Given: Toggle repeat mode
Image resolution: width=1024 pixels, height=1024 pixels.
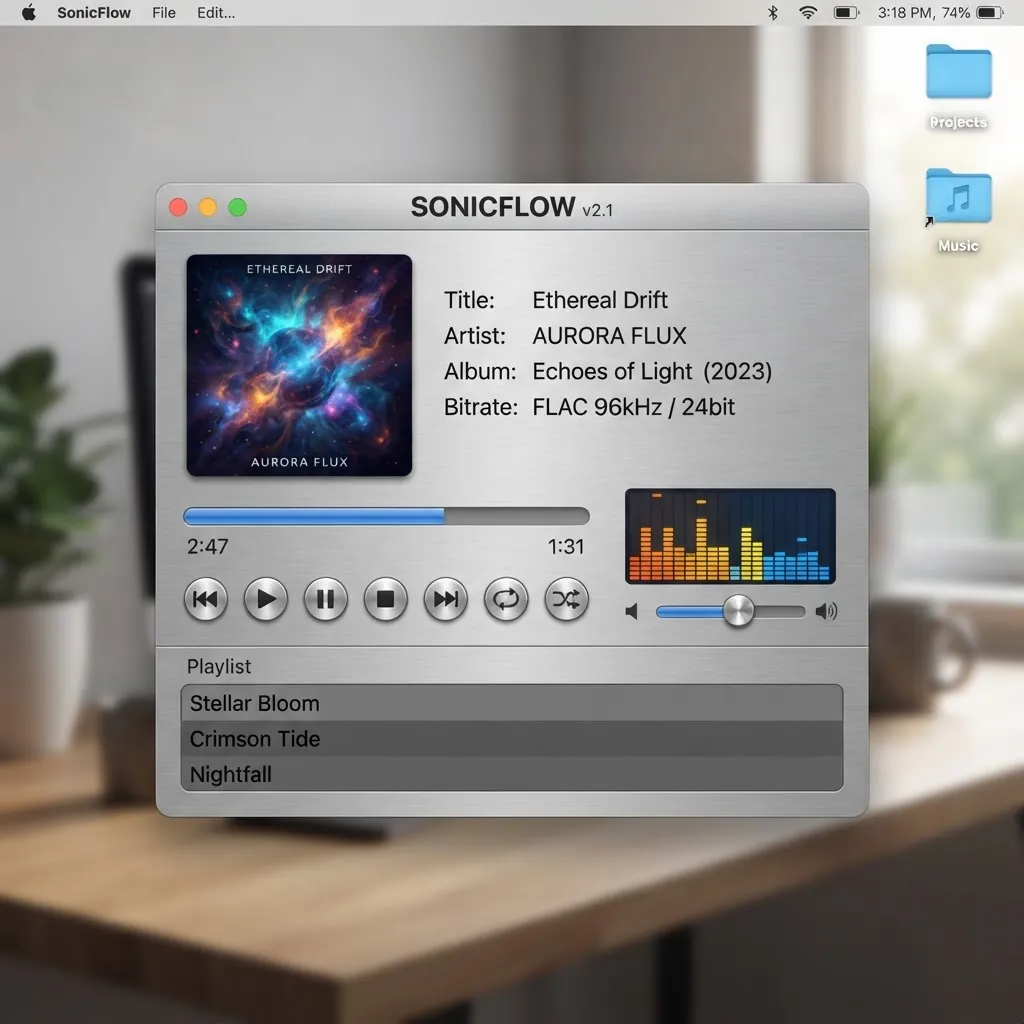Looking at the screenshot, I should [505, 599].
